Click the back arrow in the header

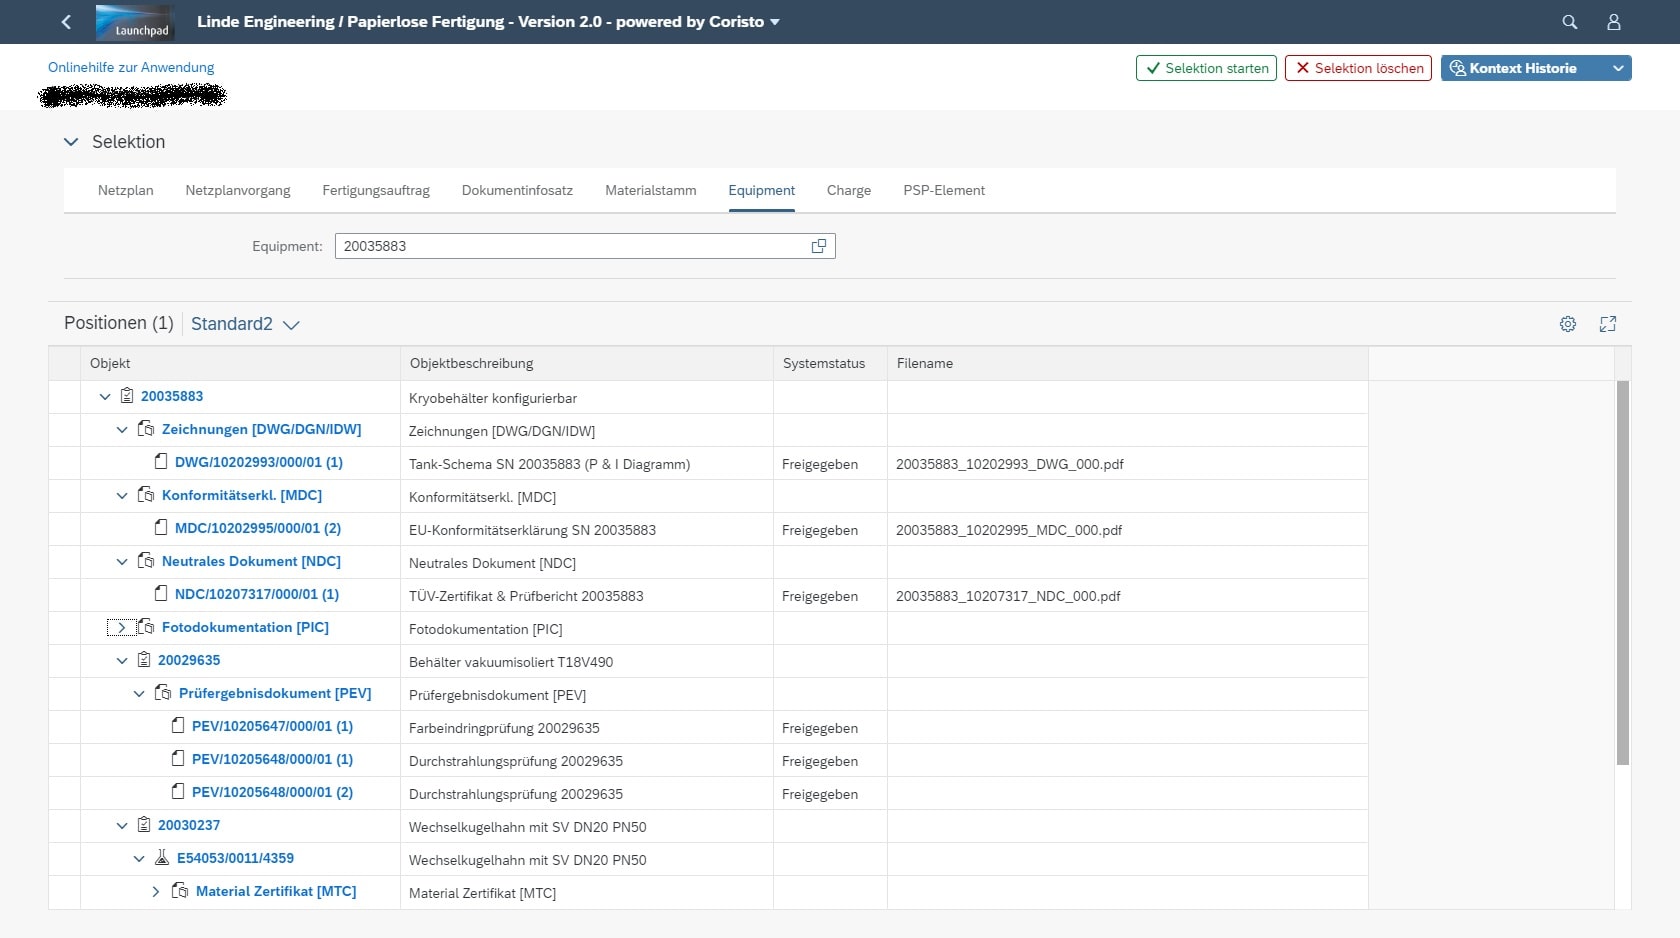66,22
